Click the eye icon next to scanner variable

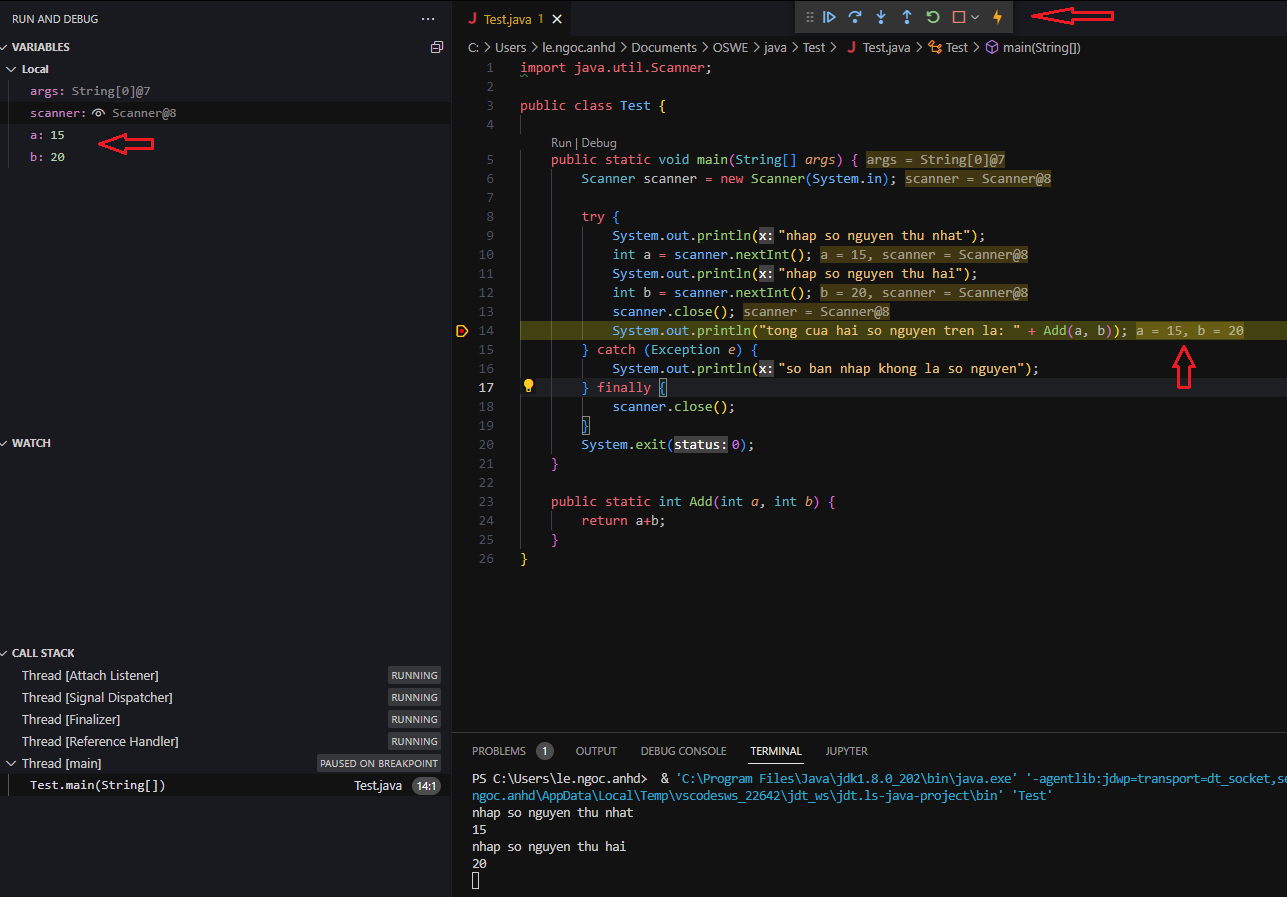click(x=99, y=113)
